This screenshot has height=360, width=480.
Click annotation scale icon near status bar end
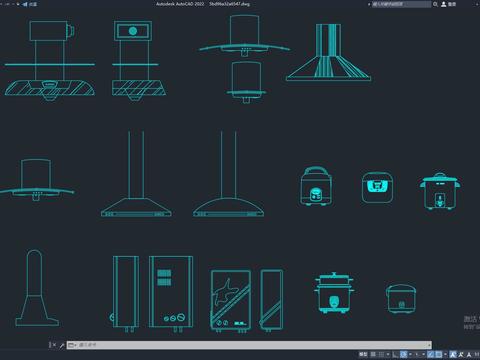pyautogui.click(x=469, y=354)
